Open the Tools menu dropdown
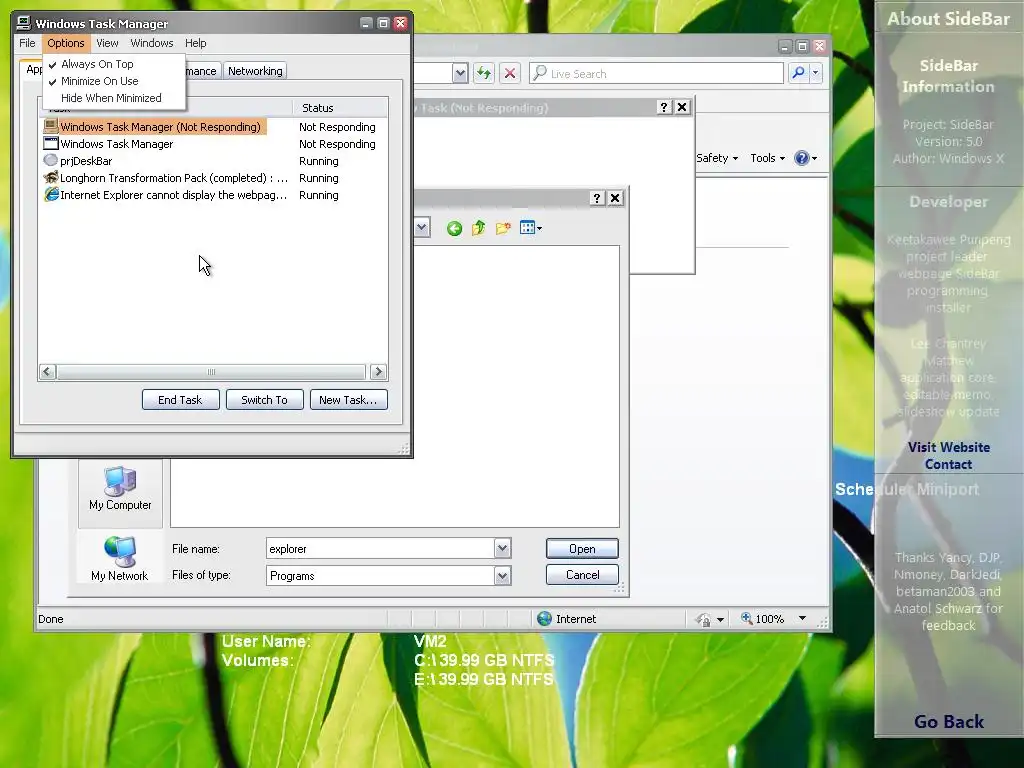 click(767, 158)
